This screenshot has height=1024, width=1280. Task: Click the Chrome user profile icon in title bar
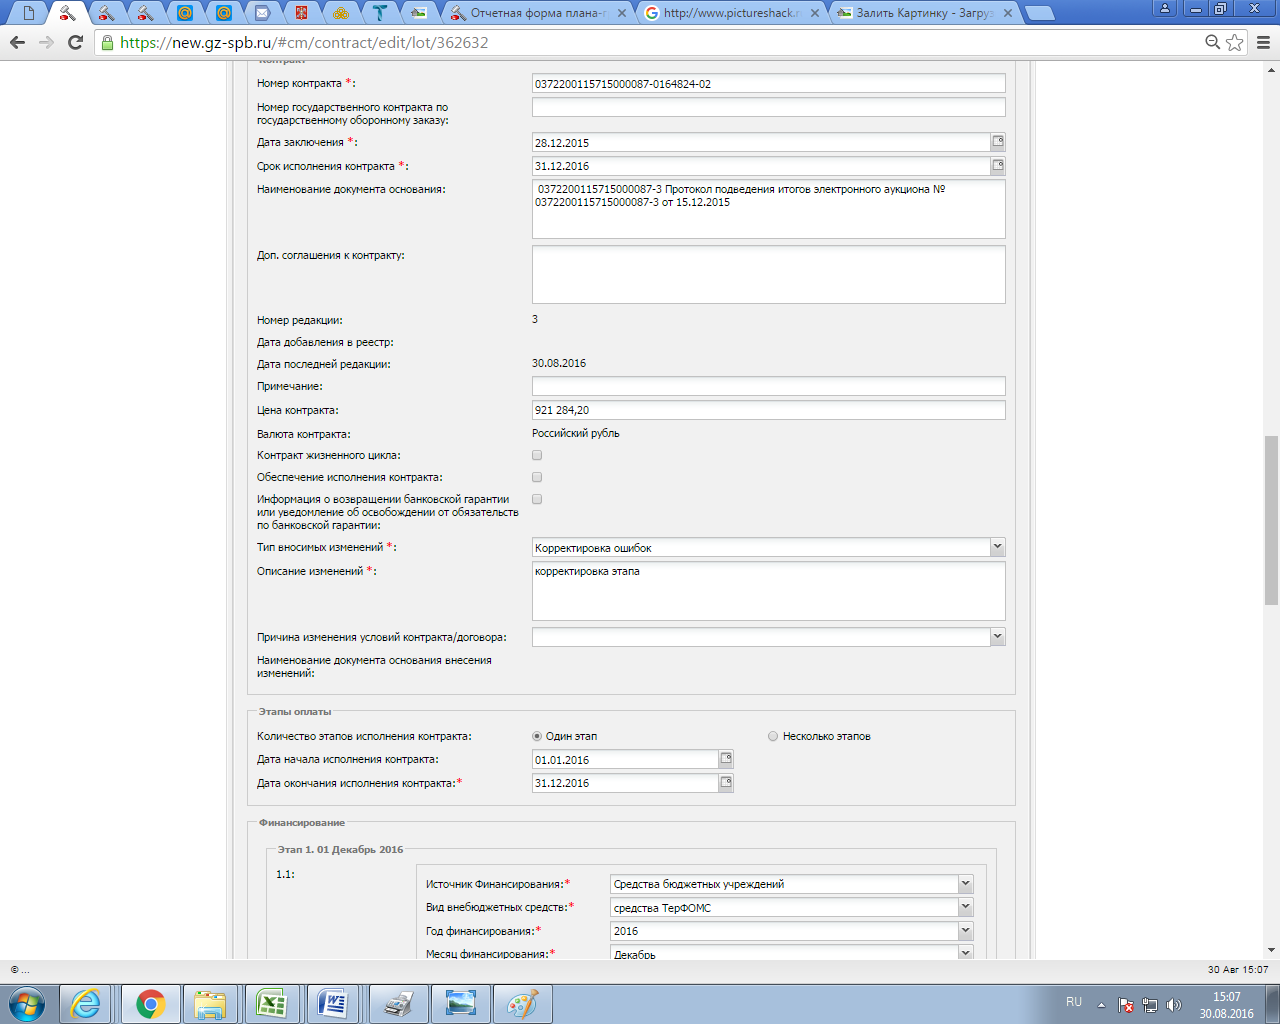pos(1165,9)
